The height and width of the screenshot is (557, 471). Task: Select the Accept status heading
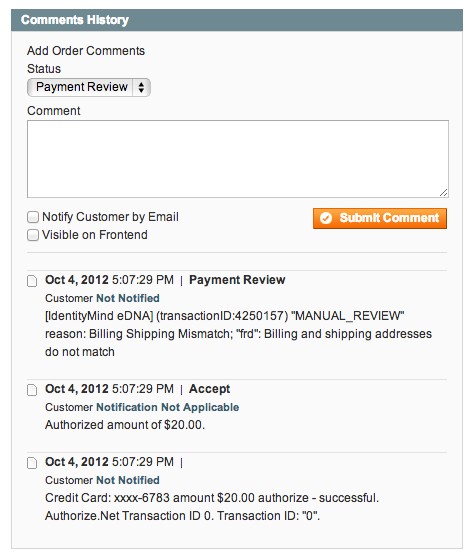tap(209, 389)
